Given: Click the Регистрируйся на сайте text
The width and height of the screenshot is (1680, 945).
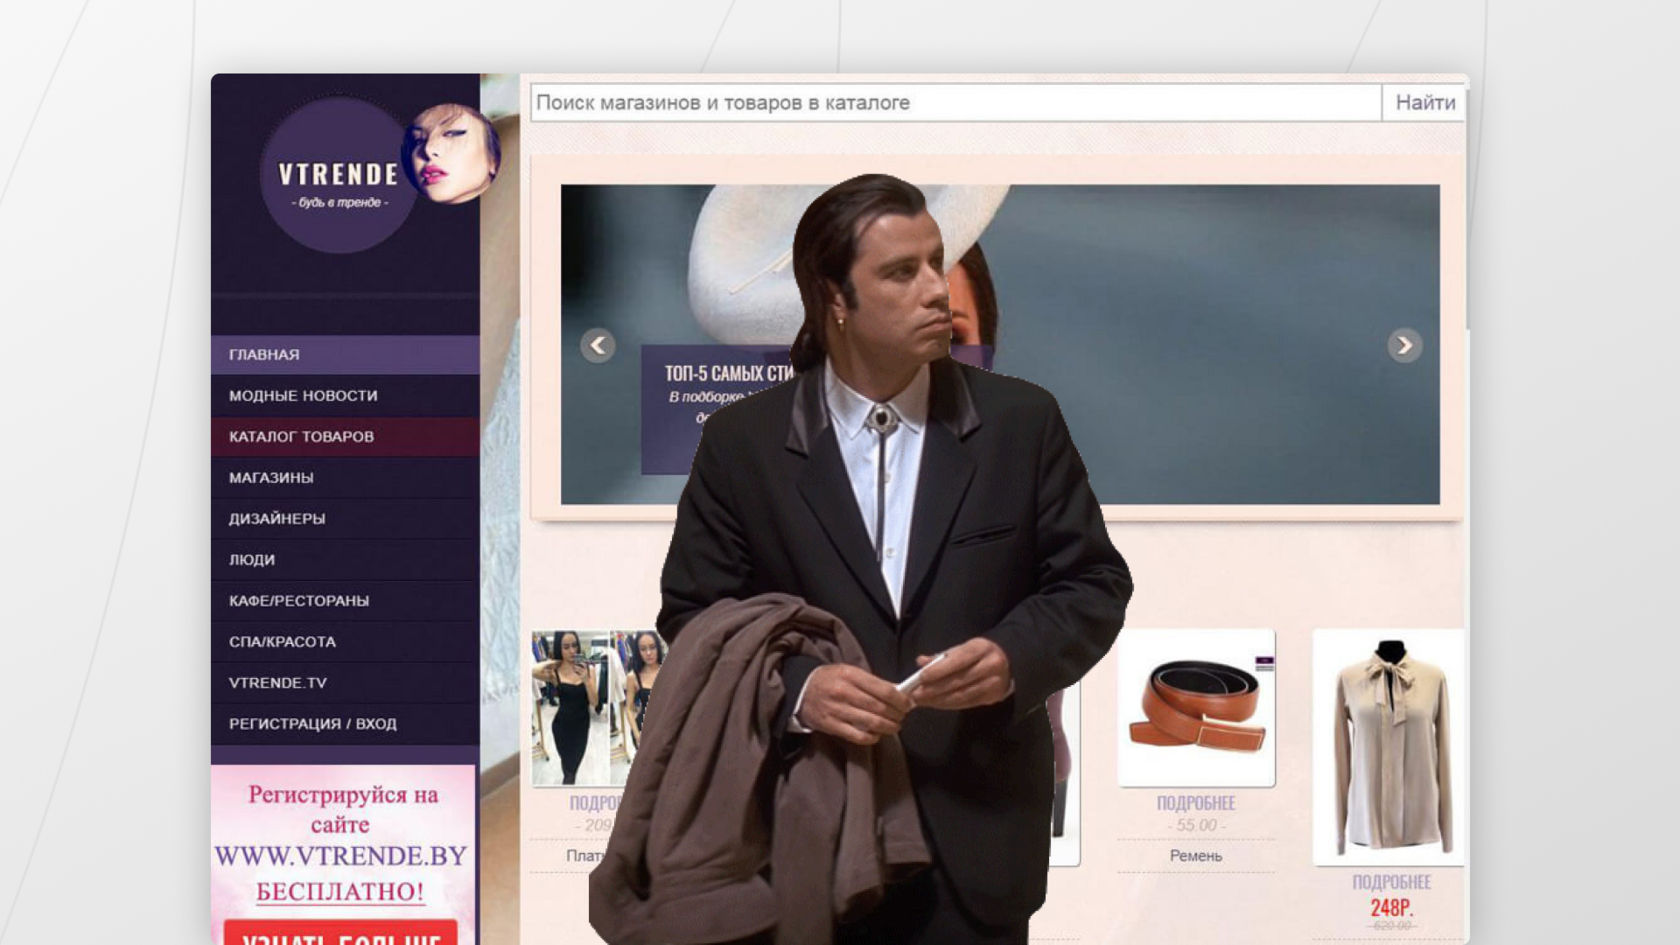Looking at the screenshot, I should [342, 810].
